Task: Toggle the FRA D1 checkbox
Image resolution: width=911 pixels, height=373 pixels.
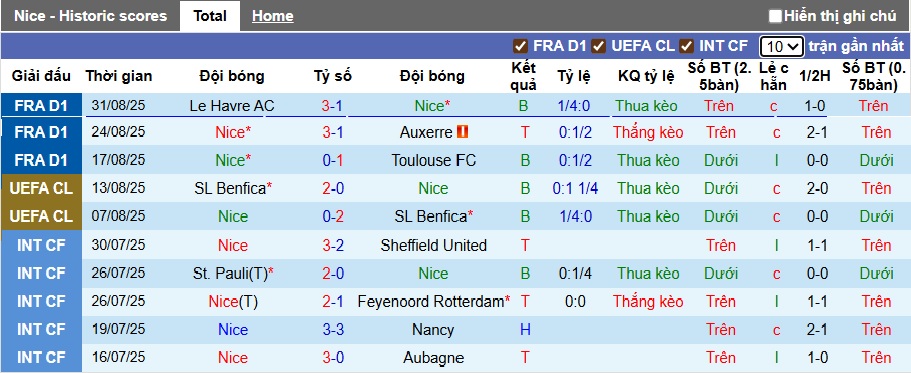Action: tap(520, 46)
